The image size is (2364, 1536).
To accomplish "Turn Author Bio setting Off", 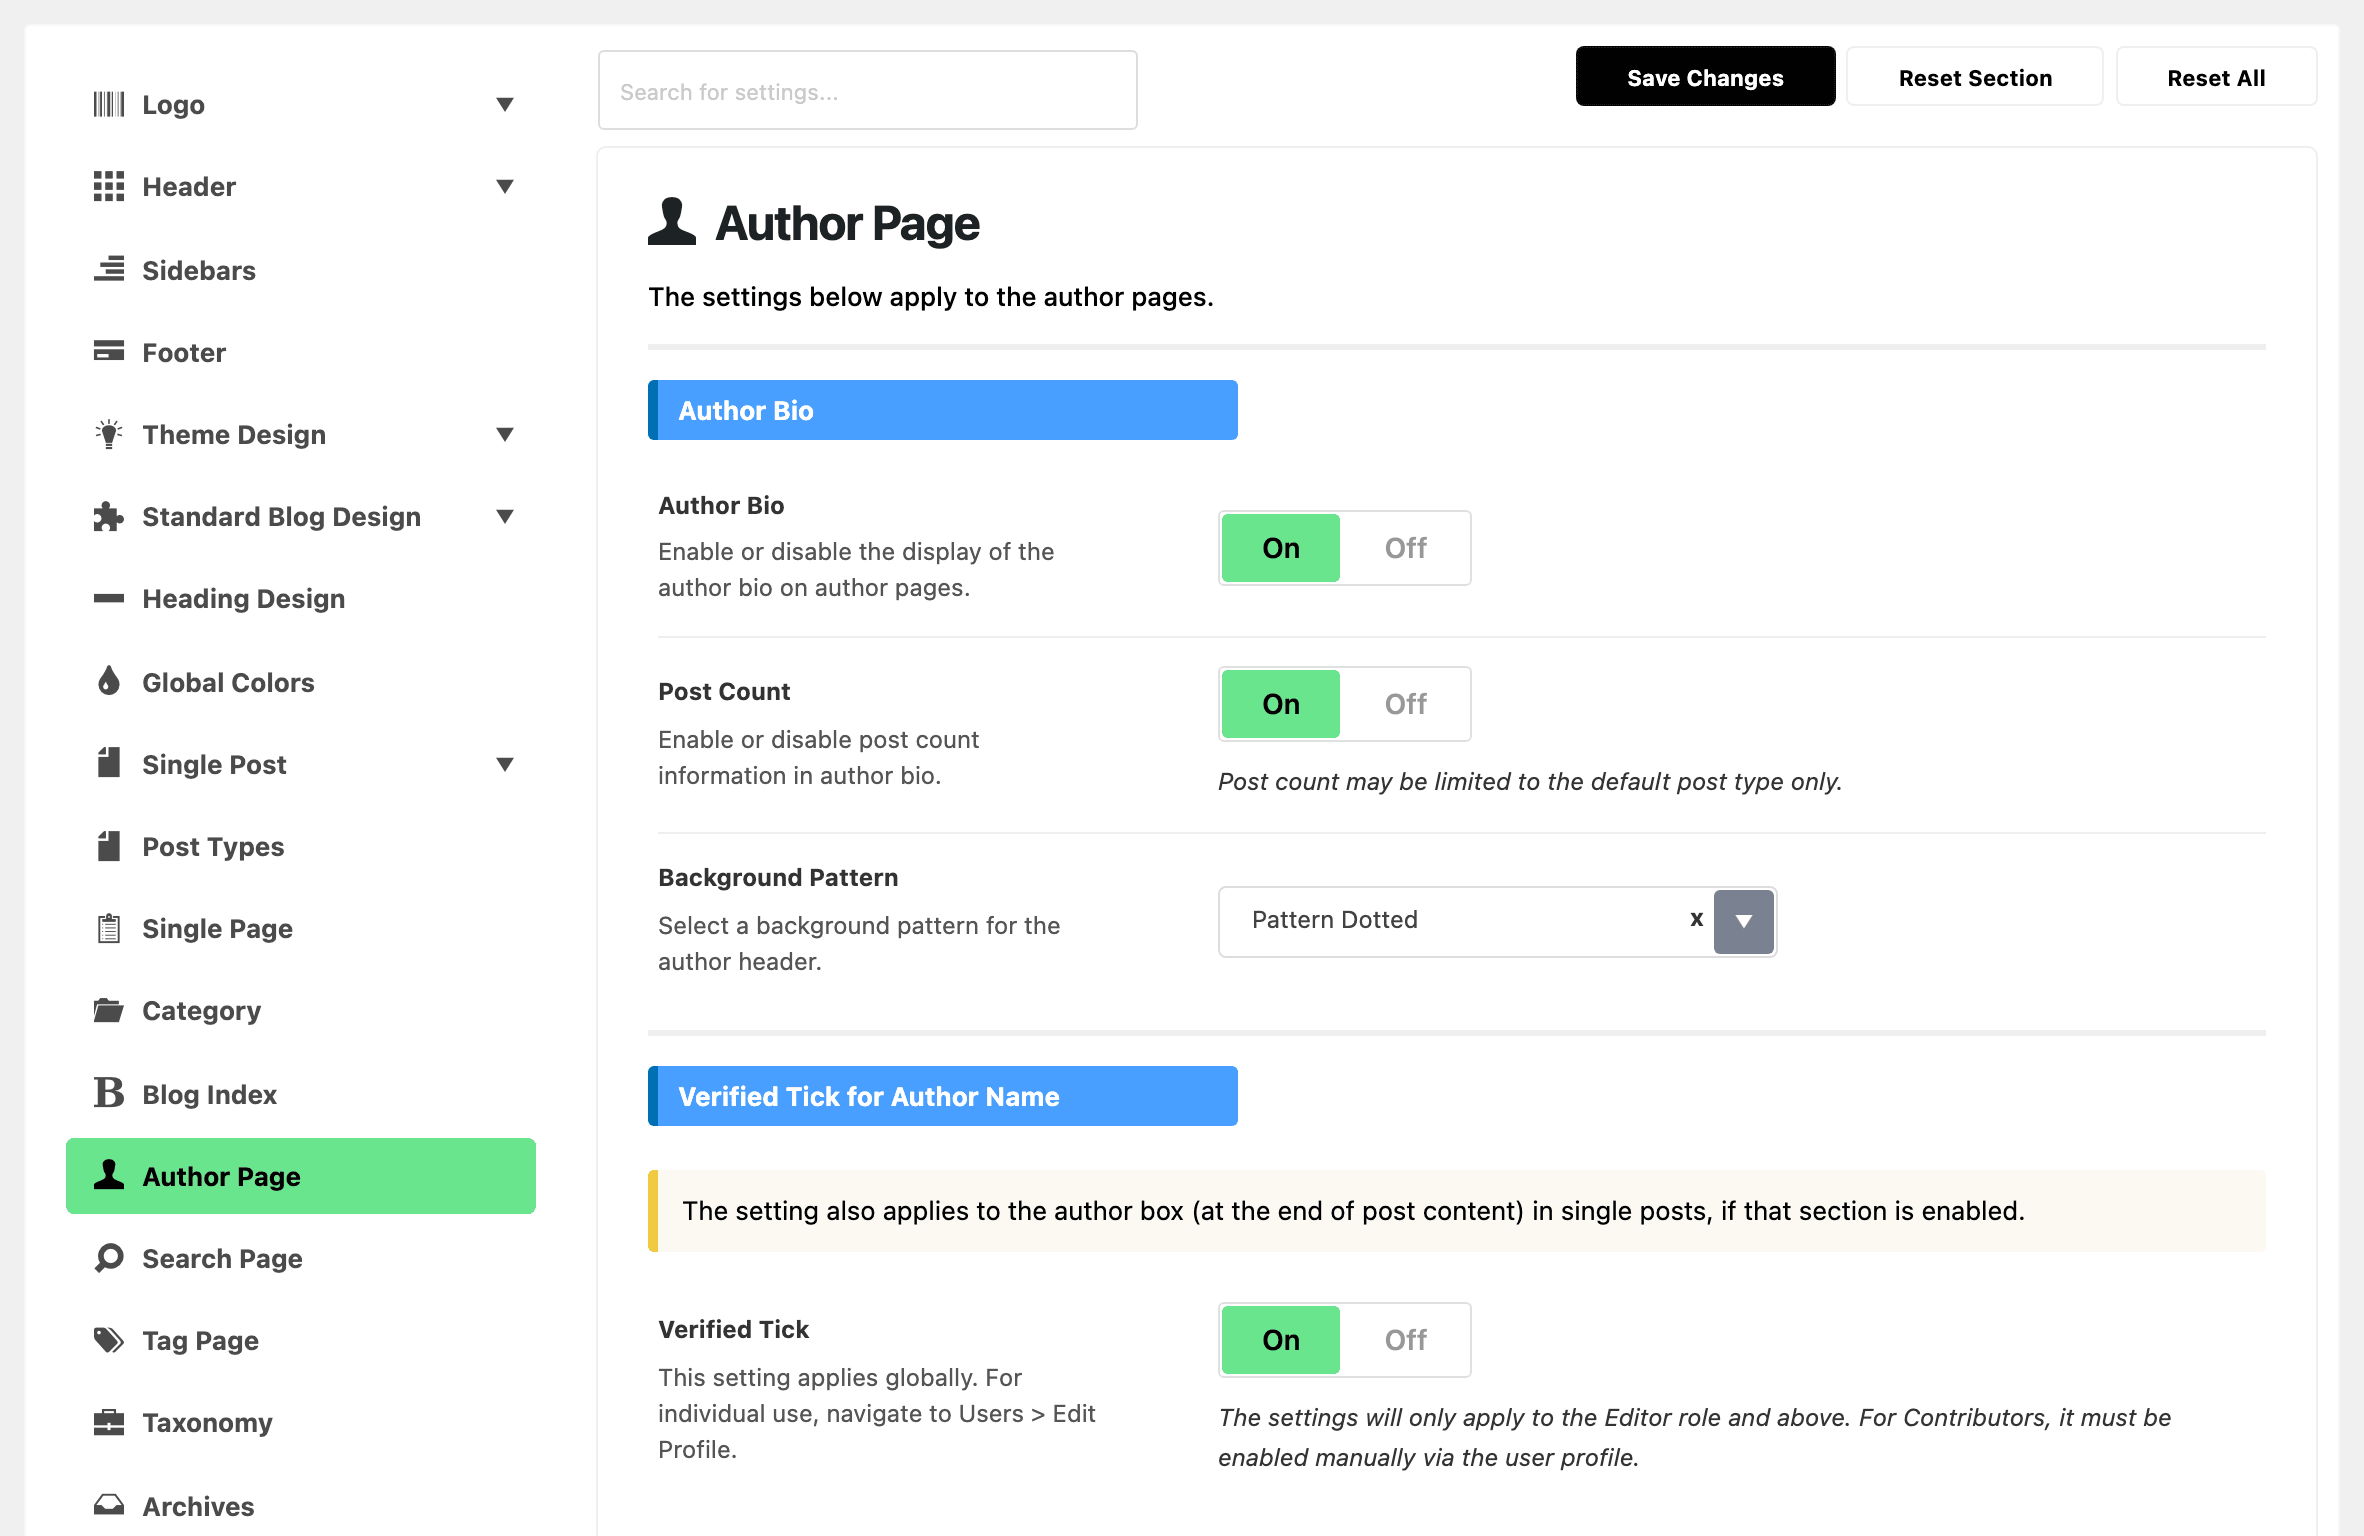I will coord(1405,548).
